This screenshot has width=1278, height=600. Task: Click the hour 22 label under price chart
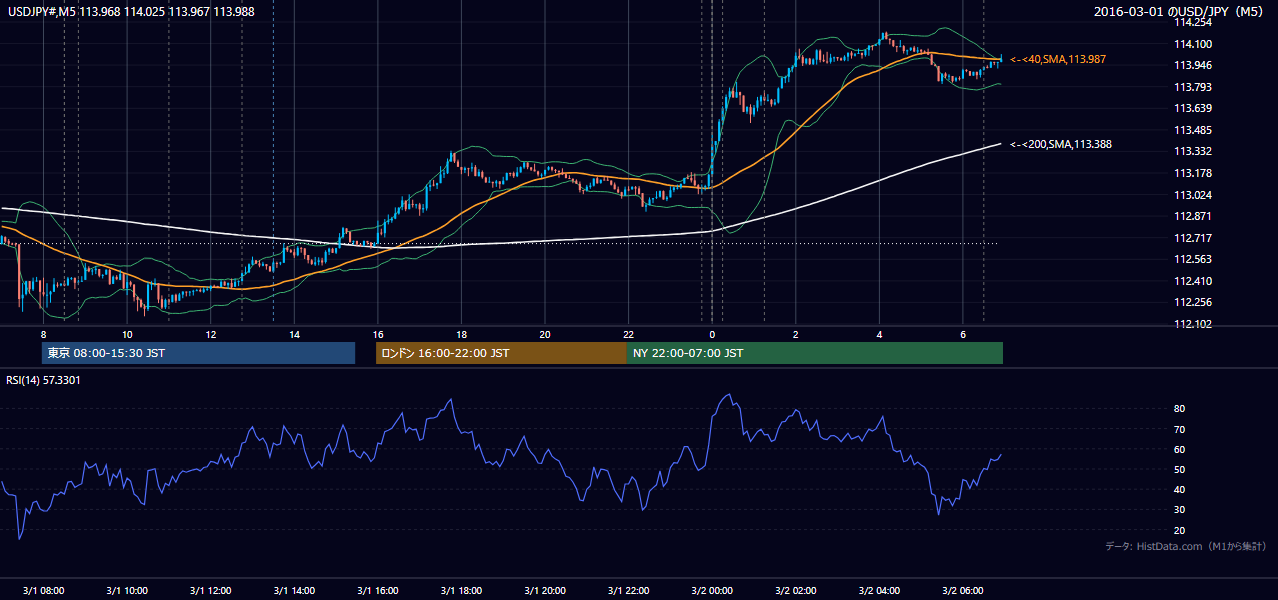(628, 334)
